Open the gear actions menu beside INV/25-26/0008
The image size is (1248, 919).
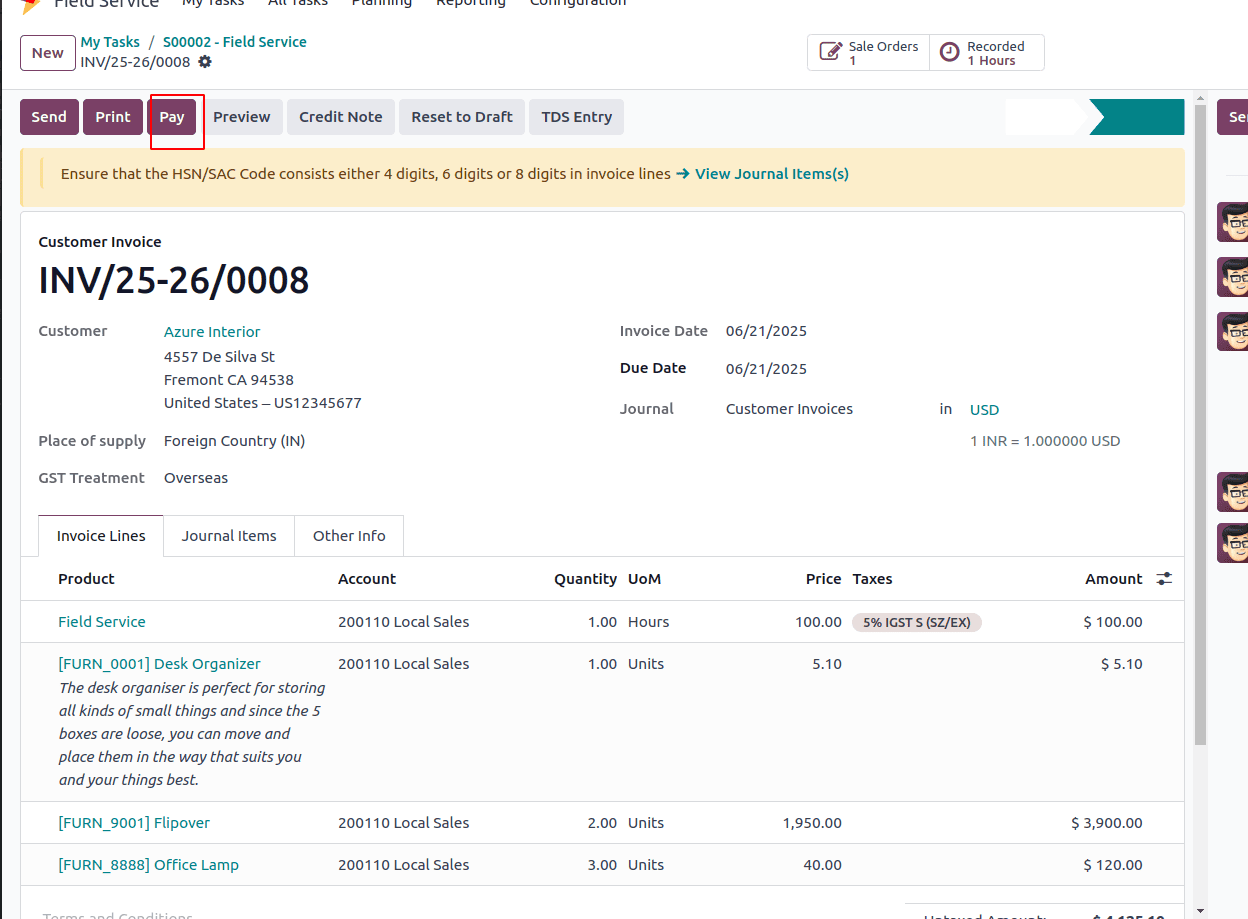coord(205,62)
